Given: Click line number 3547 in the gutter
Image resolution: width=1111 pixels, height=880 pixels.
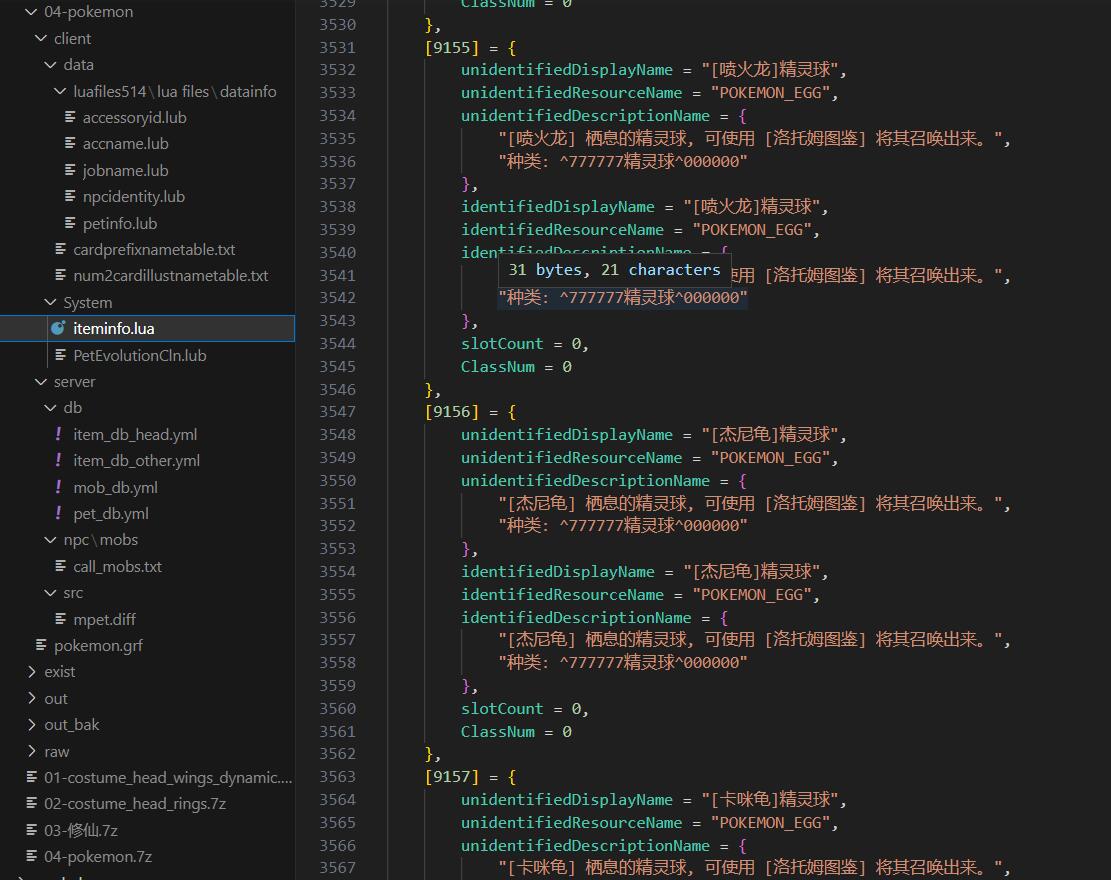Looking at the screenshot, I should point(337,411).
